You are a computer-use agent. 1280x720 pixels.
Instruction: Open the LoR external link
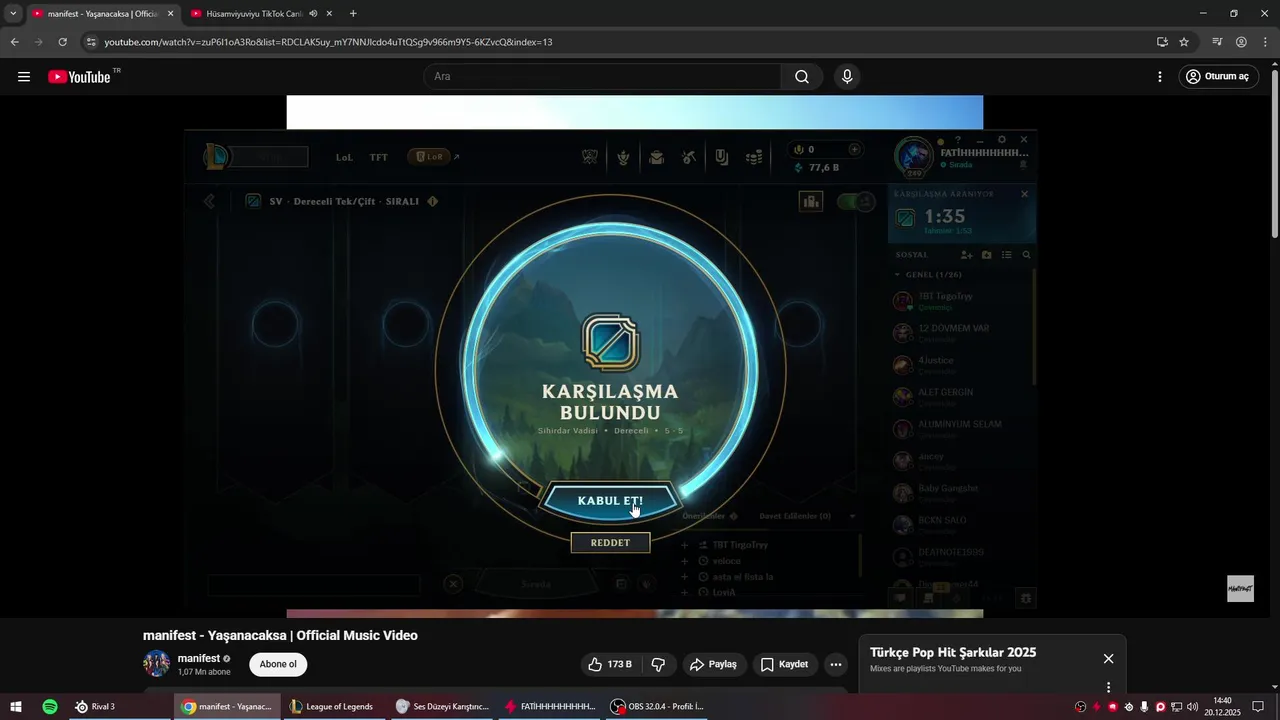[434, 157]
